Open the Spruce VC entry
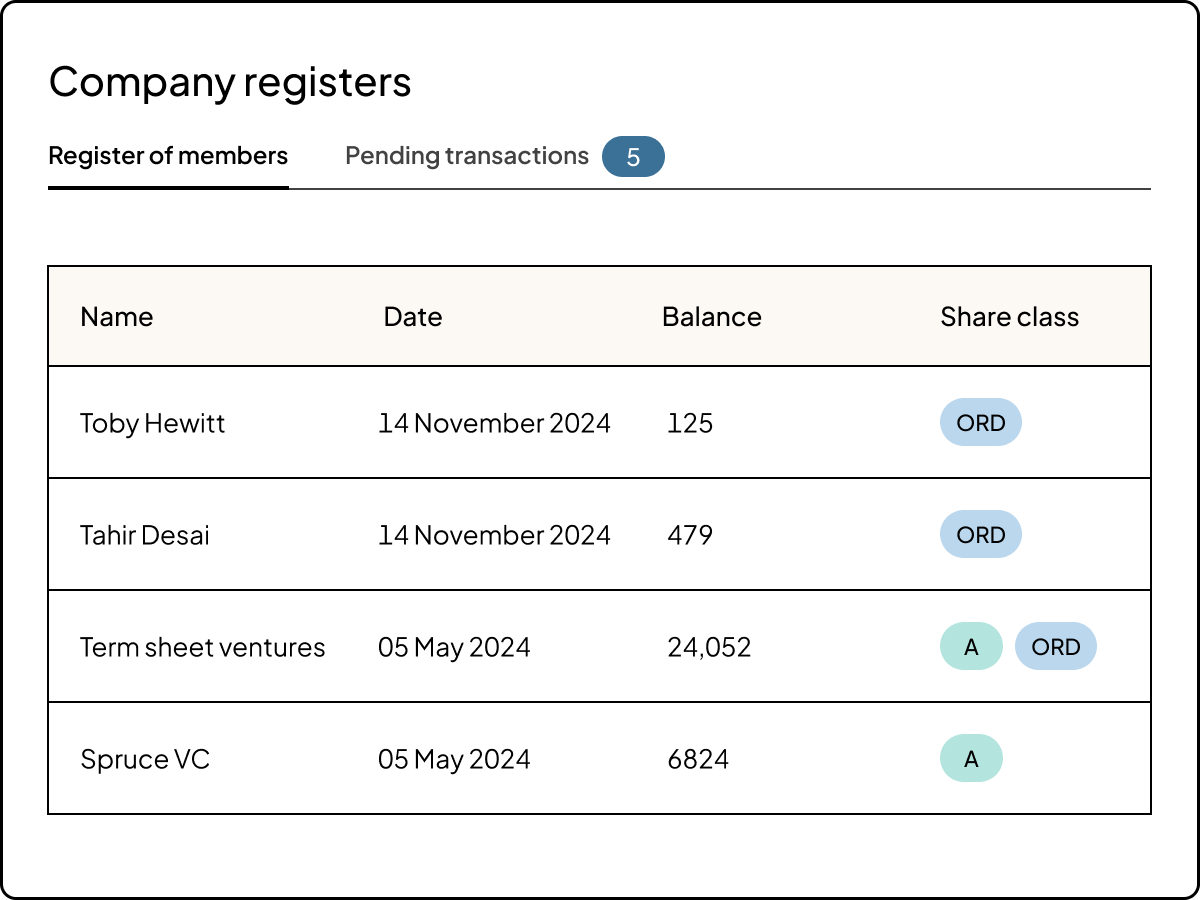This screenshot has width=1200, height=900. (x=145, y=759)
